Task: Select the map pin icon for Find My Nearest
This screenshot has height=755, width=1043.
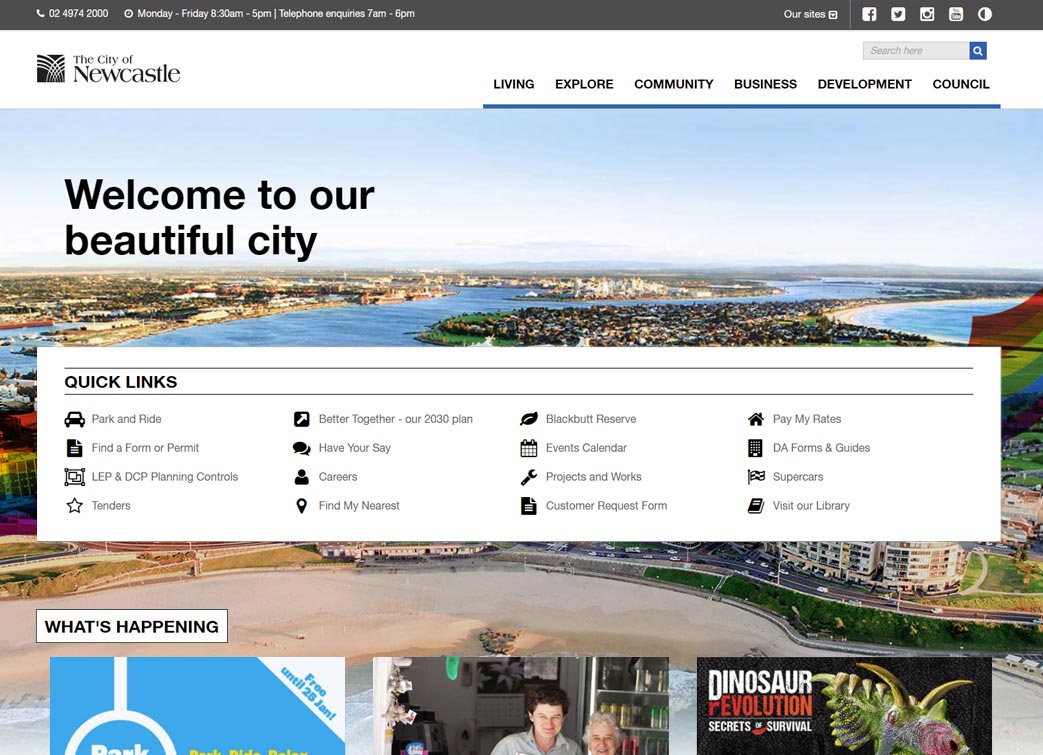Action: [301, 505]
